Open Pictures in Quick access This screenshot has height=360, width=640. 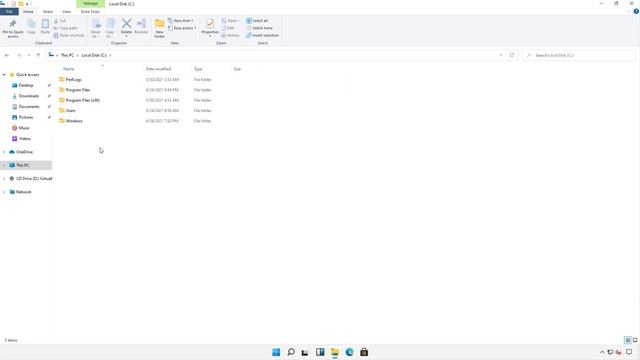[x=26, y=117]
